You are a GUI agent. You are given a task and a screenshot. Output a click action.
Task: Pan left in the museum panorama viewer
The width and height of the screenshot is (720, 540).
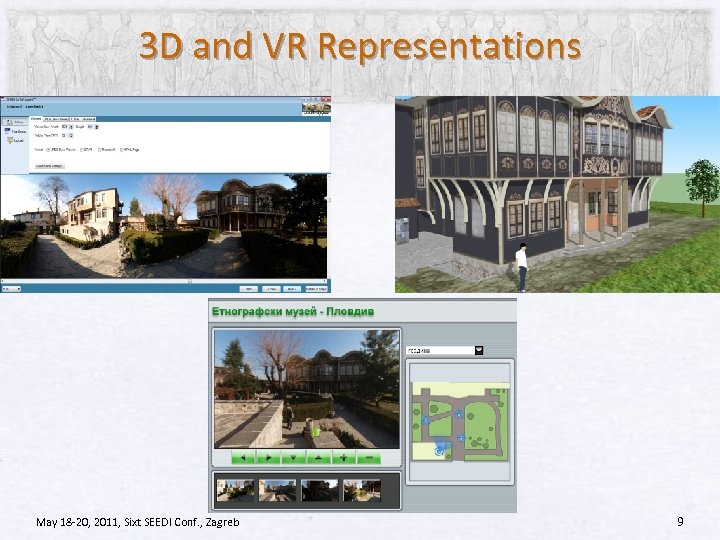coord(243,457)
